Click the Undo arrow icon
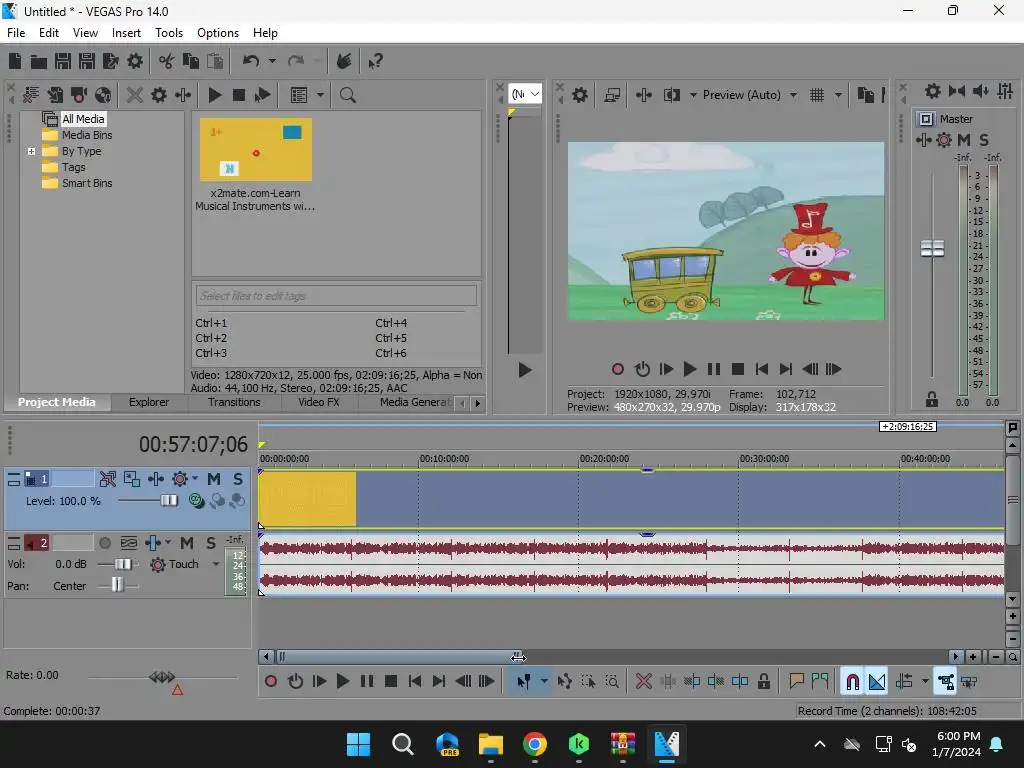This screenshot has width=1024, height=768. coord(251,61)
